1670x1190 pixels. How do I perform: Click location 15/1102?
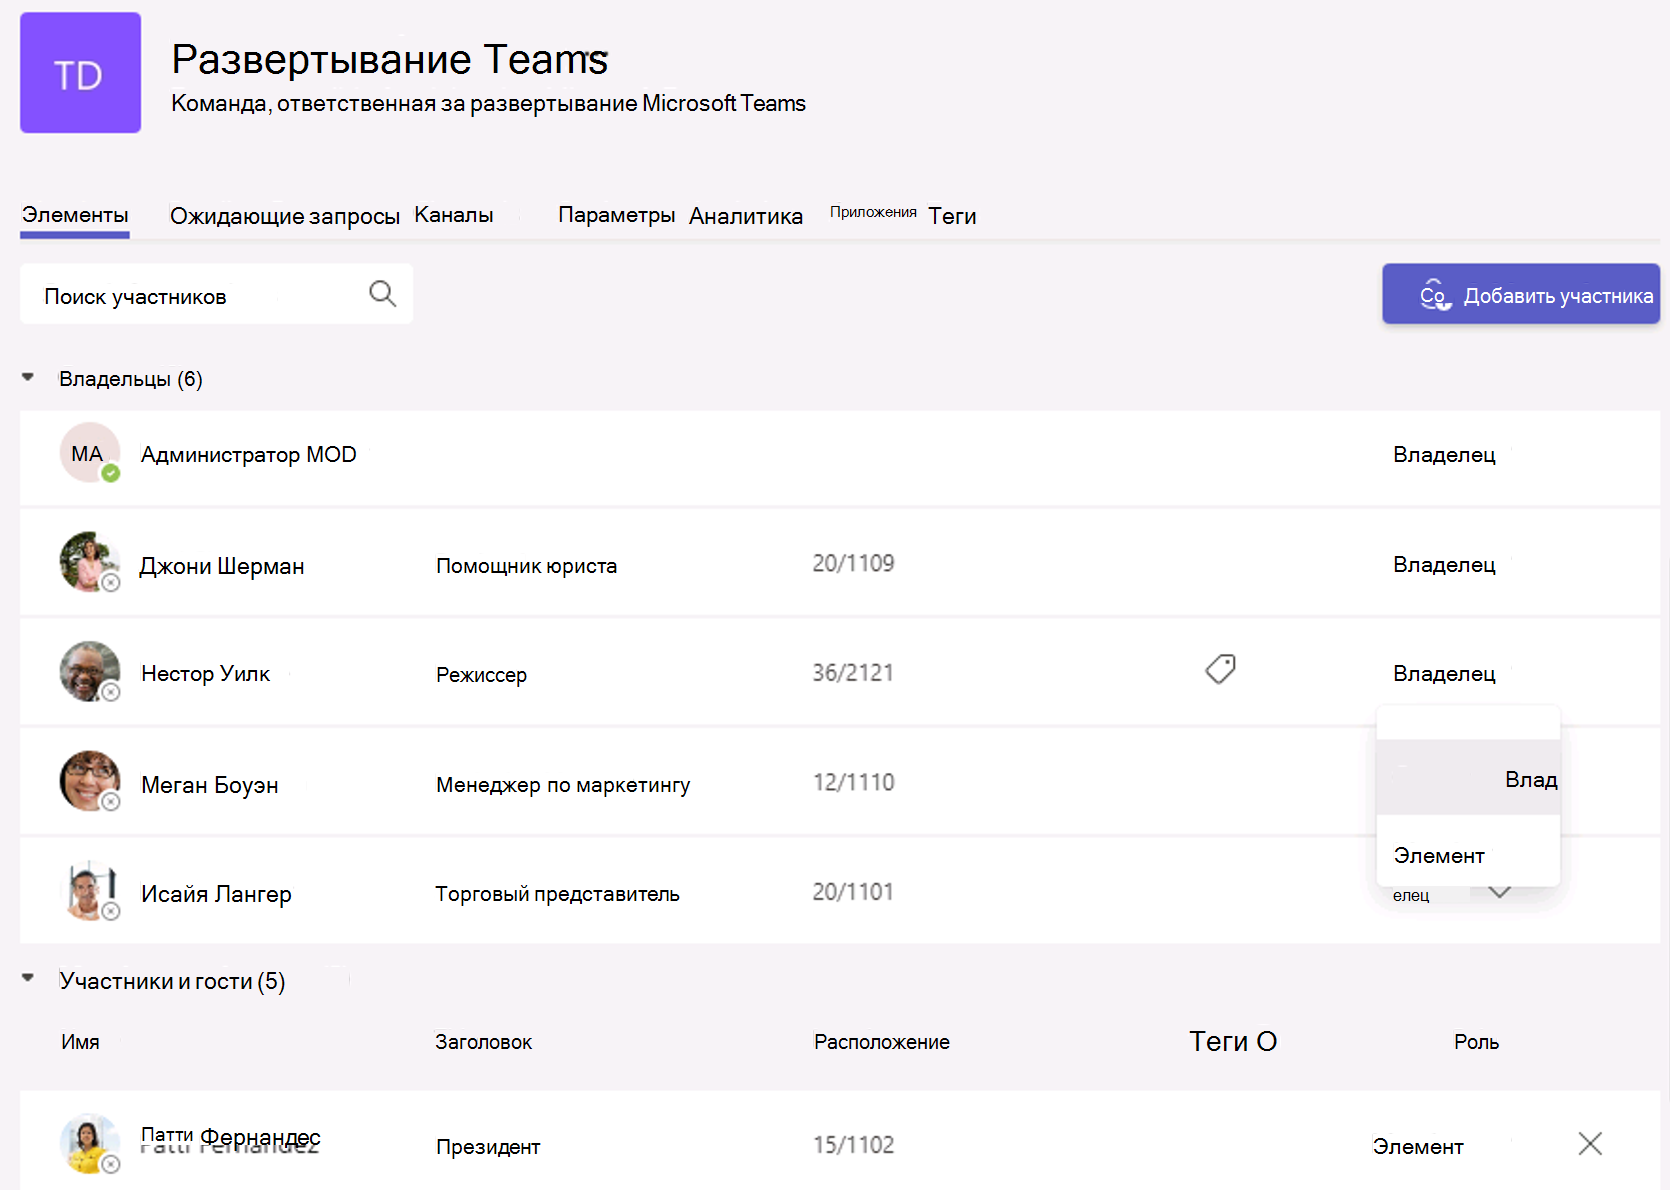[x=853, y=1144]
